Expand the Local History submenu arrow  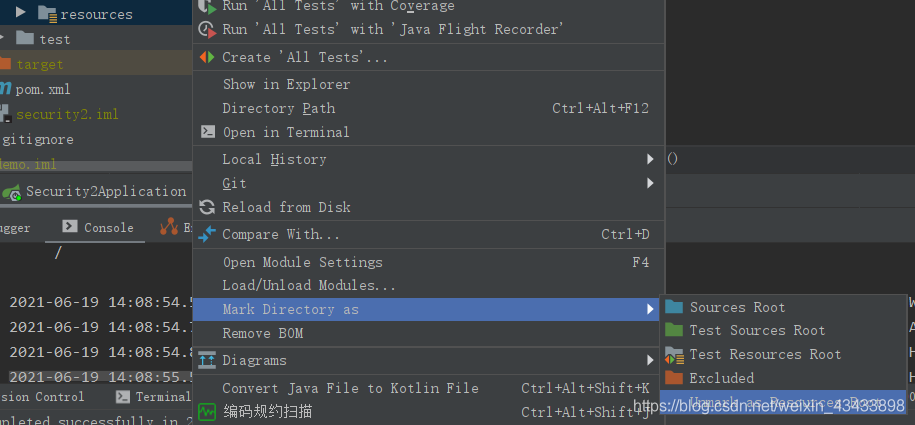click(x=651, y=159)
